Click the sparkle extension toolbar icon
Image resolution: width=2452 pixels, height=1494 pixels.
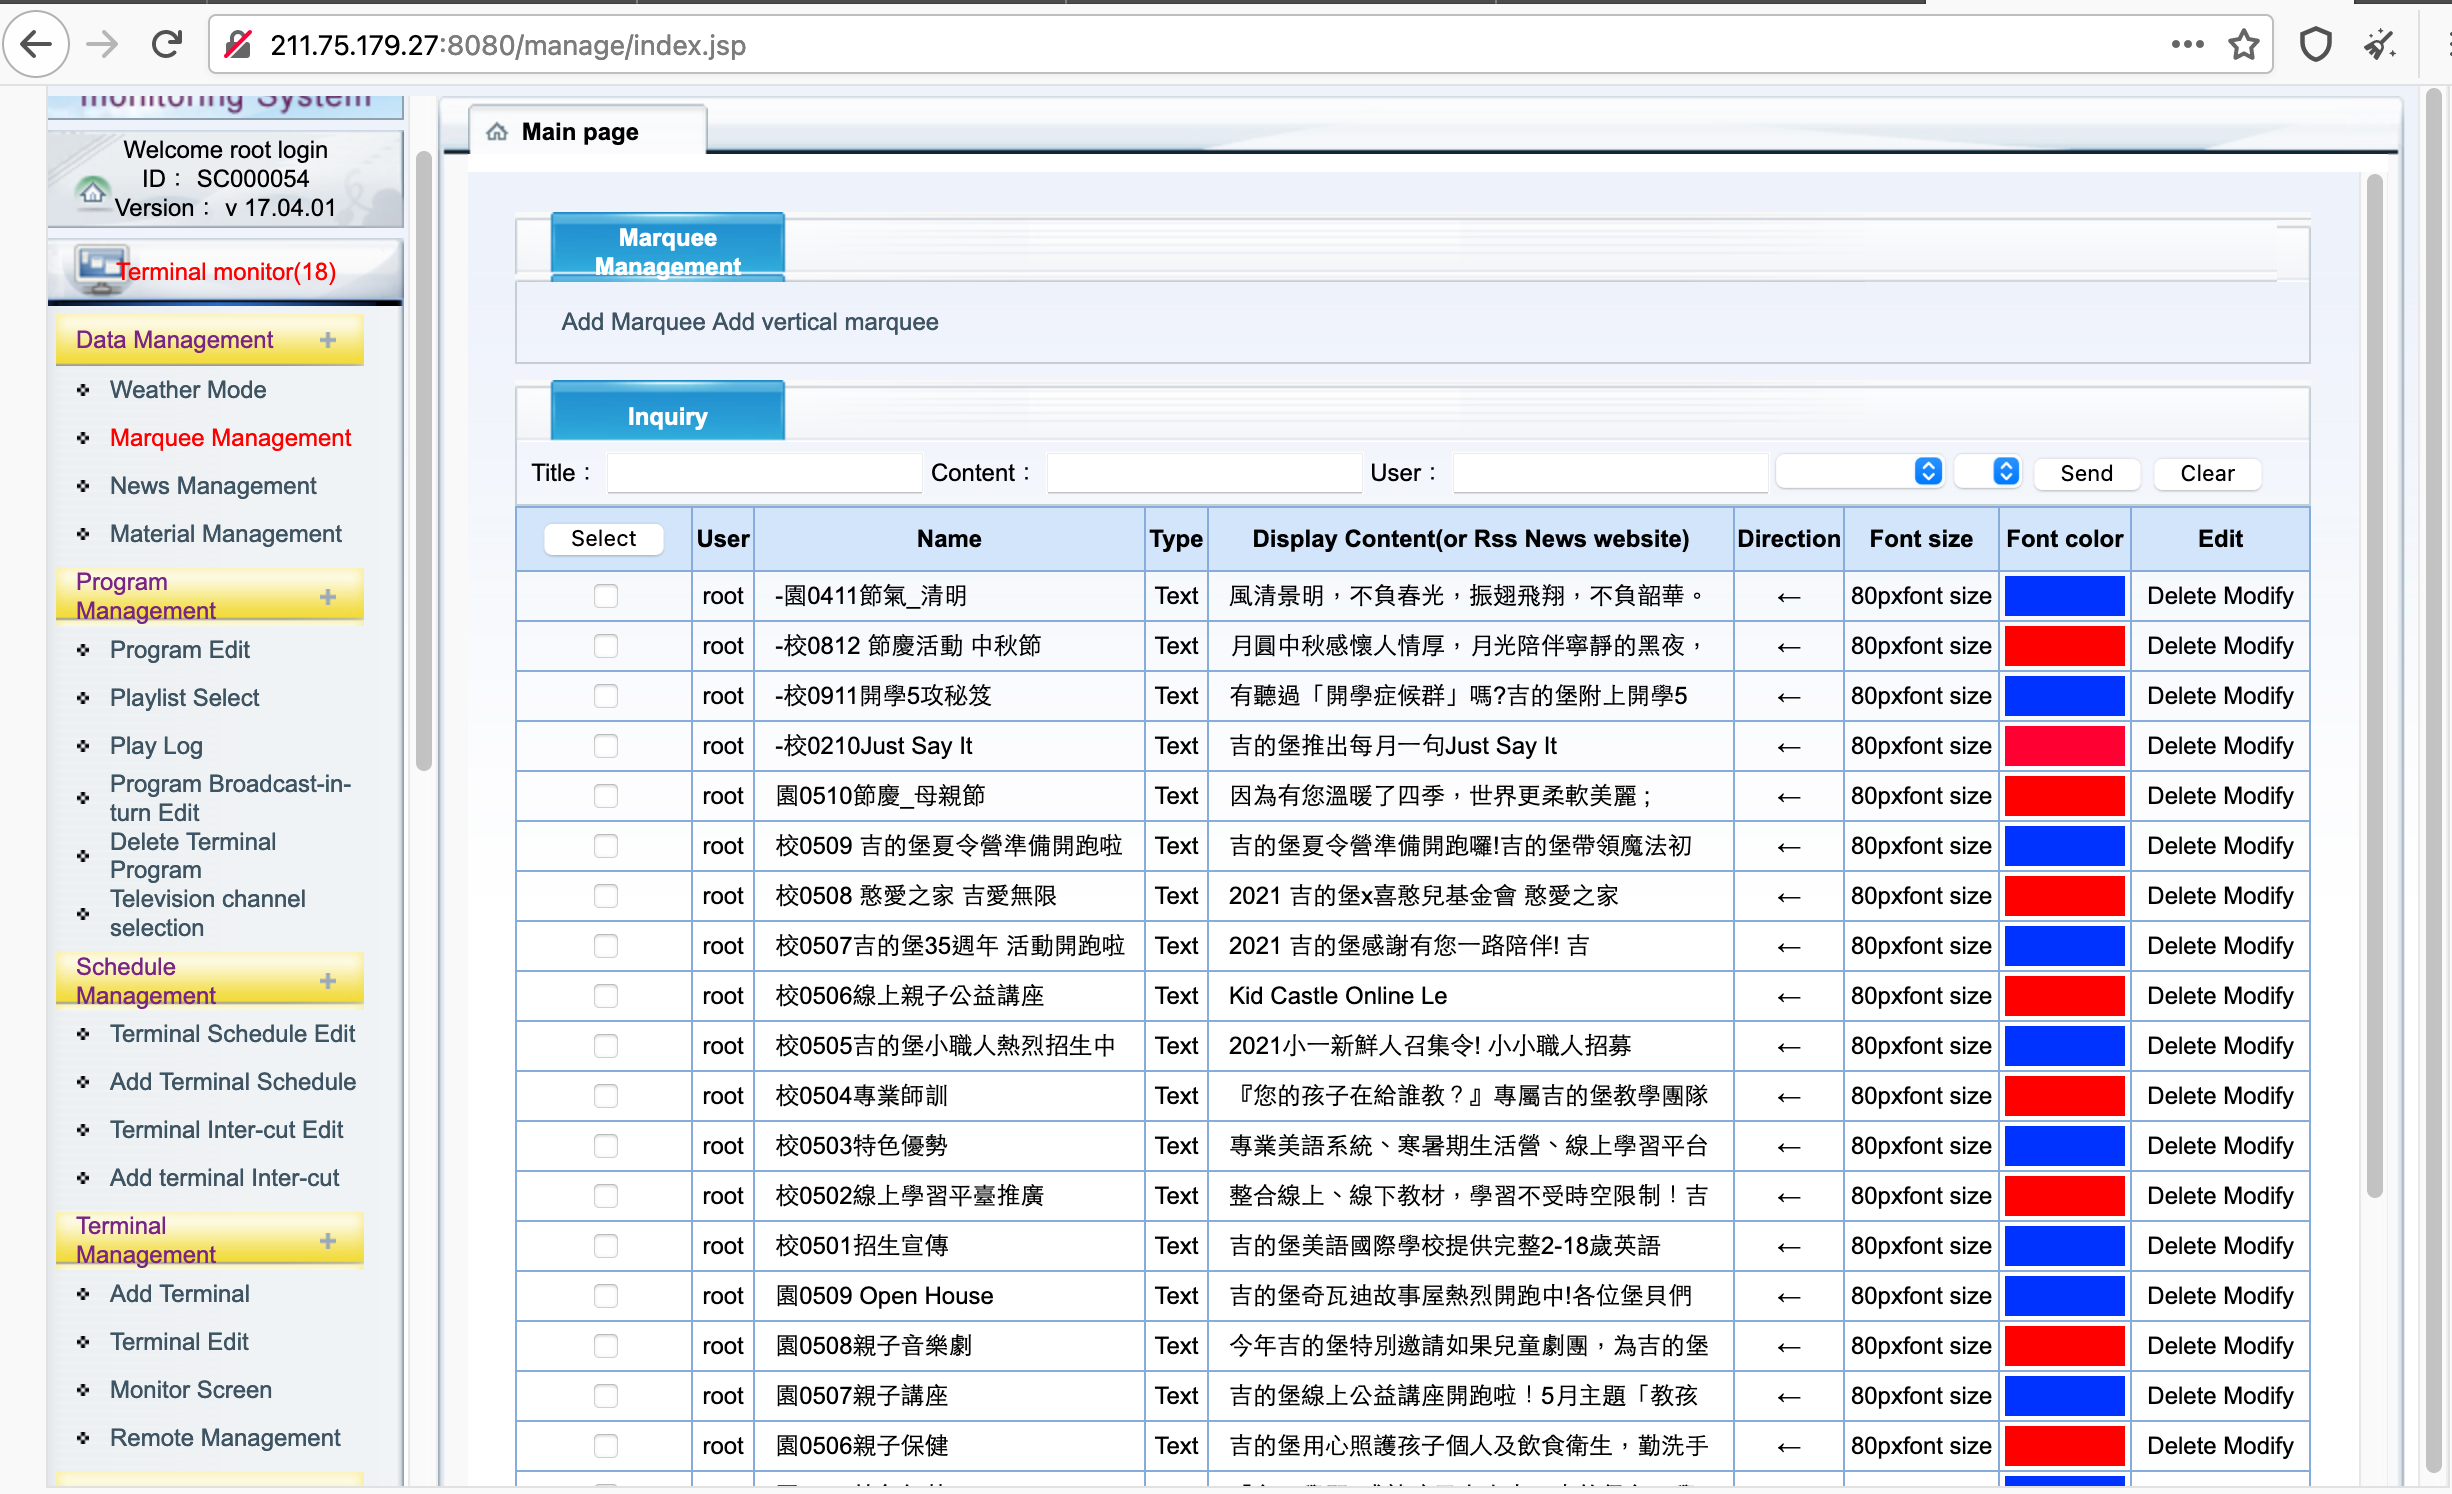click(x=2380, y=45)
